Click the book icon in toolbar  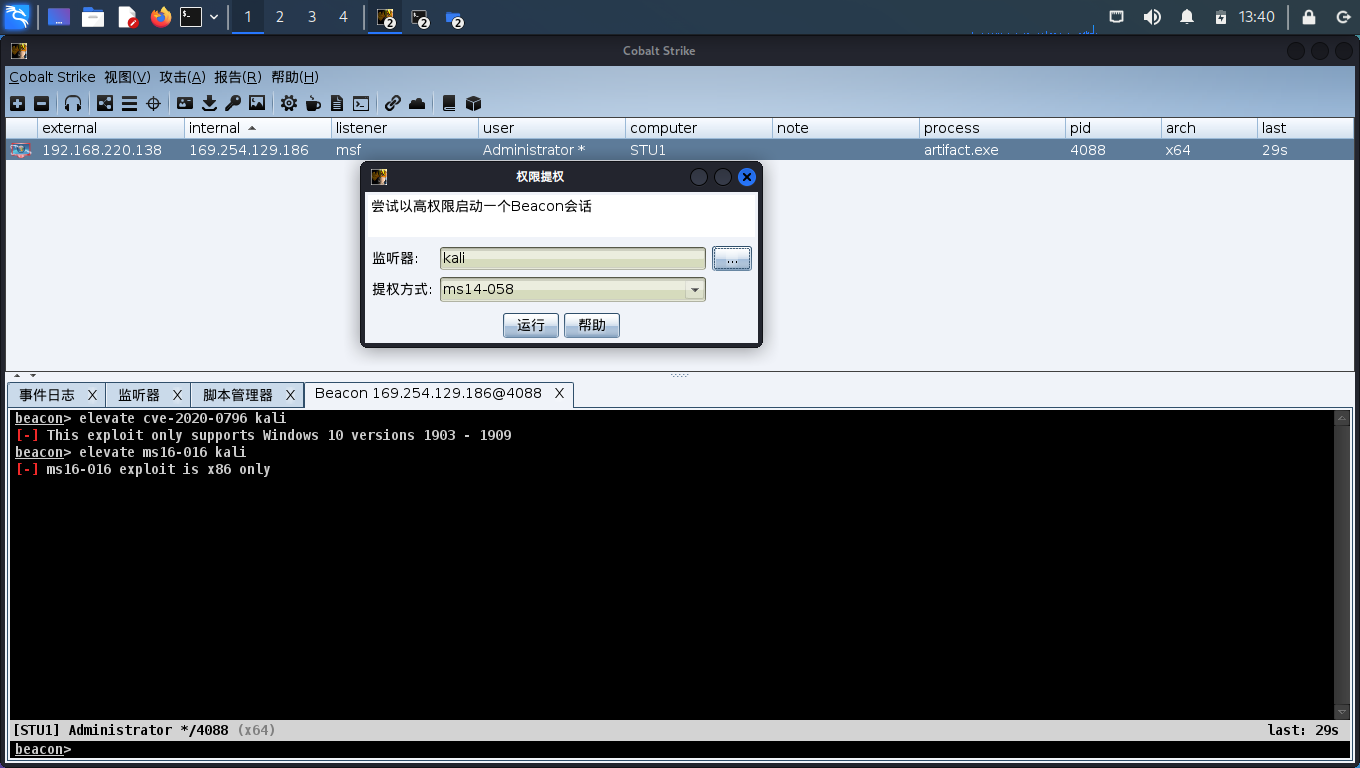(x=449, y=103)
